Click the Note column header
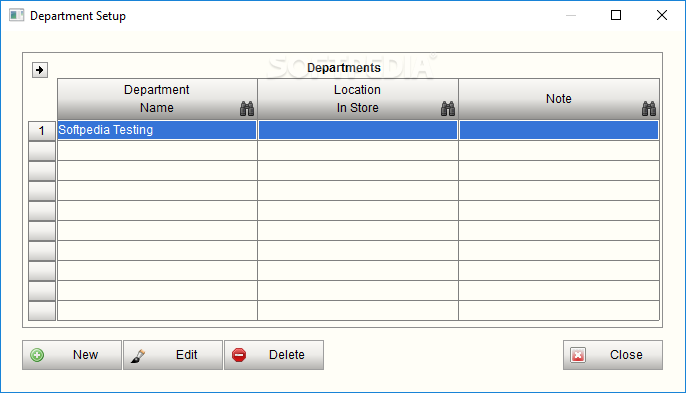686x393 pixels. click(x=559, y=99)
